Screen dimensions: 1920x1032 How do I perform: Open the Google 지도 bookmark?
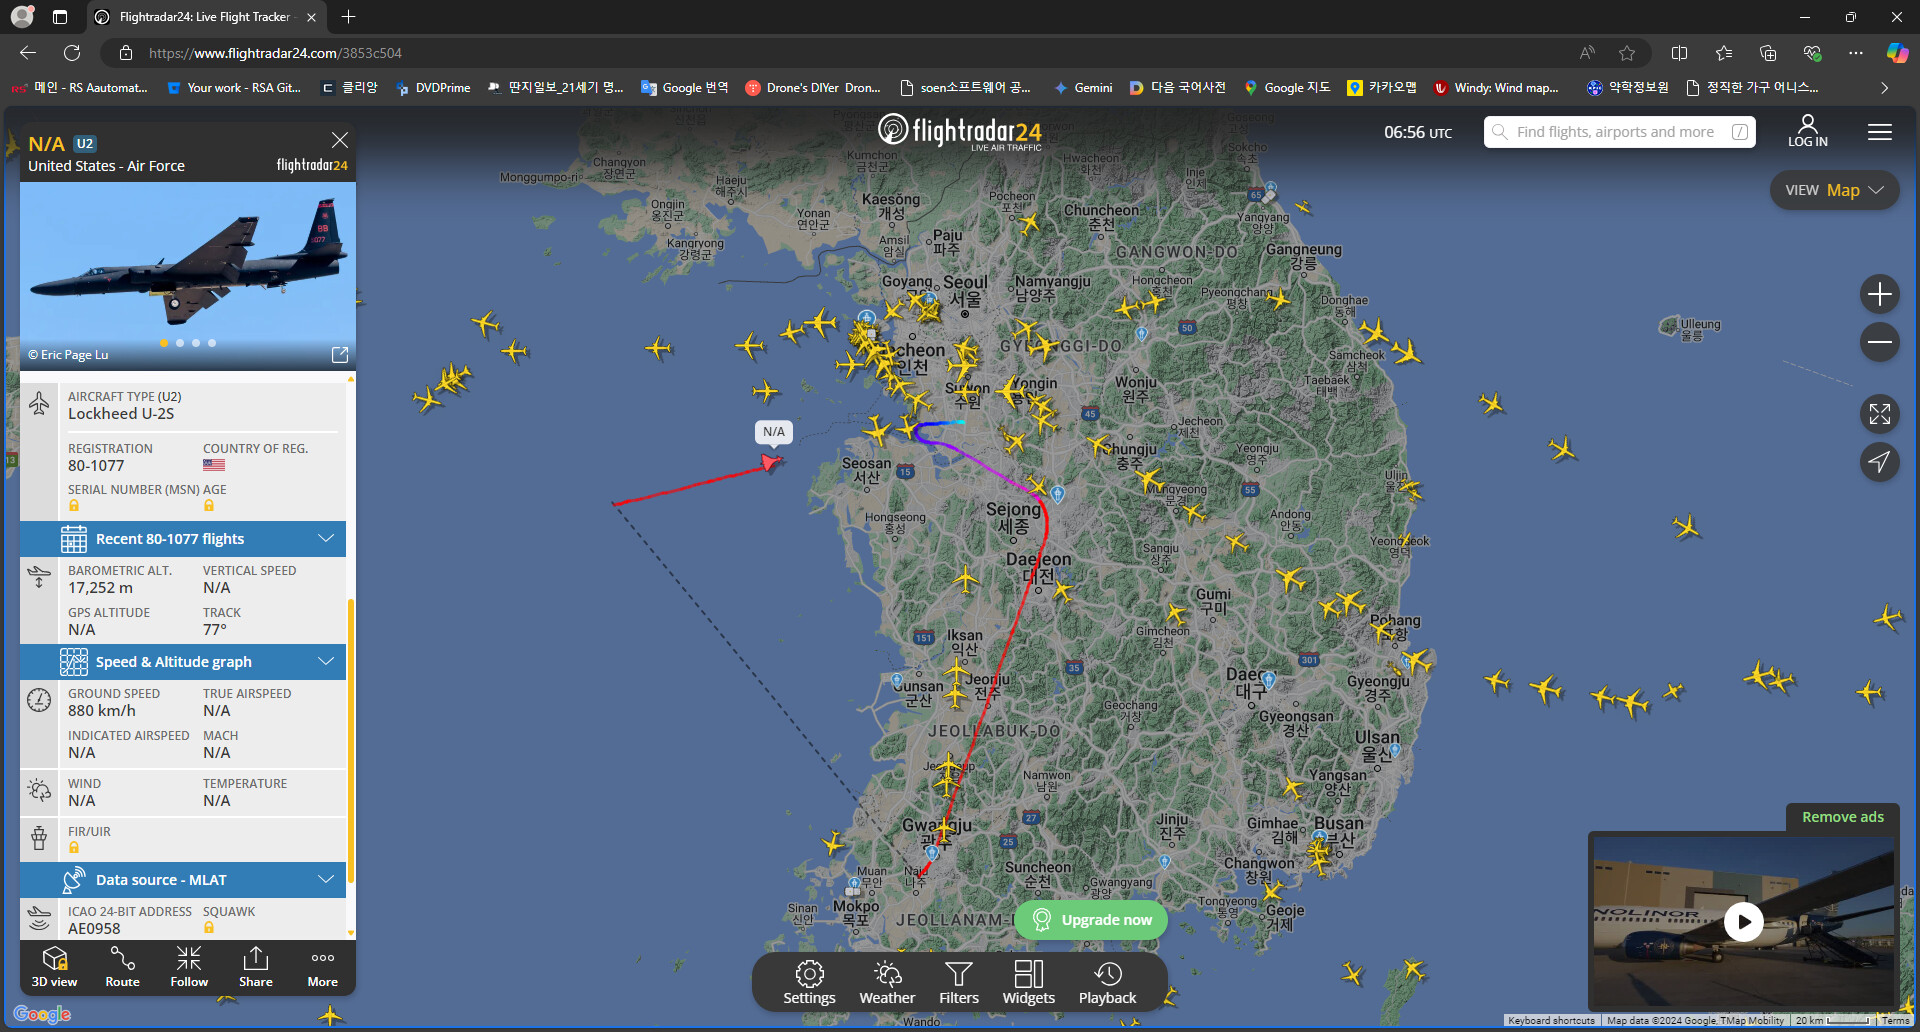click(1287, 88)
